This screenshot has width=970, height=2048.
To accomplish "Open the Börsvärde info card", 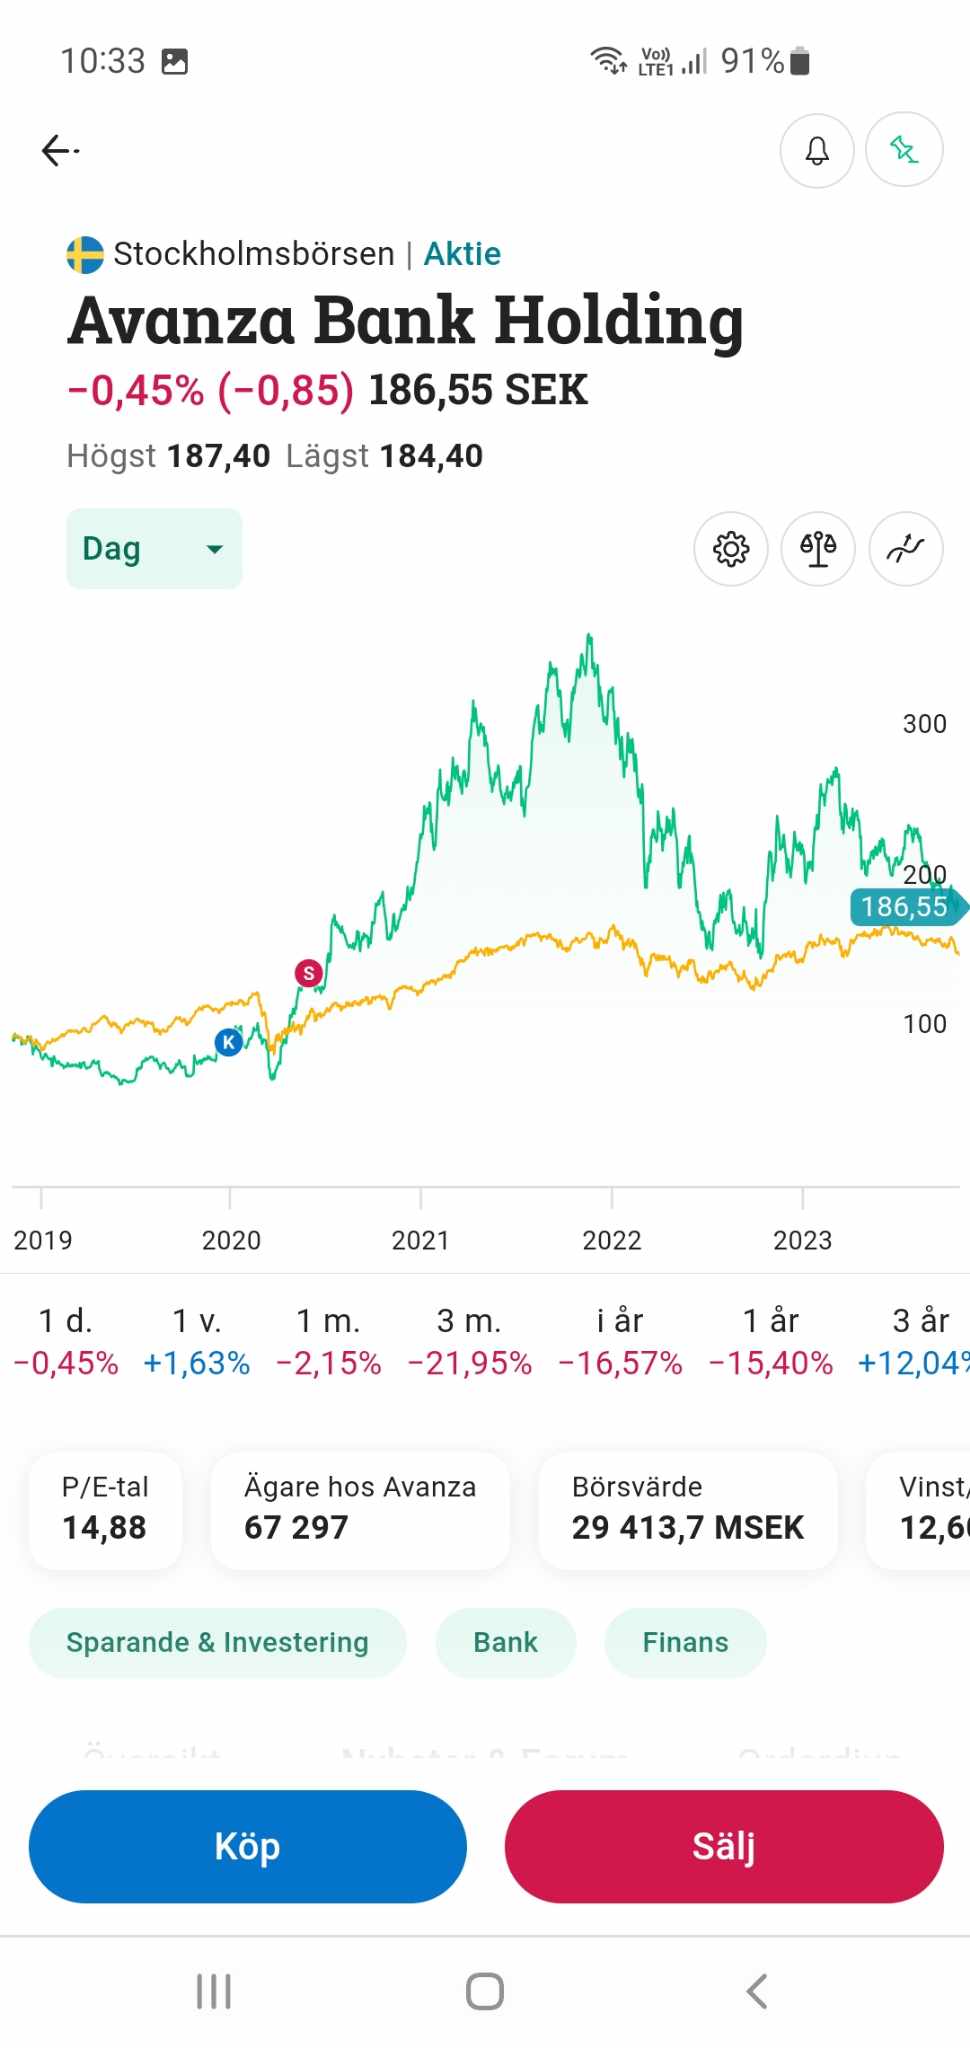I will tap(687, 1509).
